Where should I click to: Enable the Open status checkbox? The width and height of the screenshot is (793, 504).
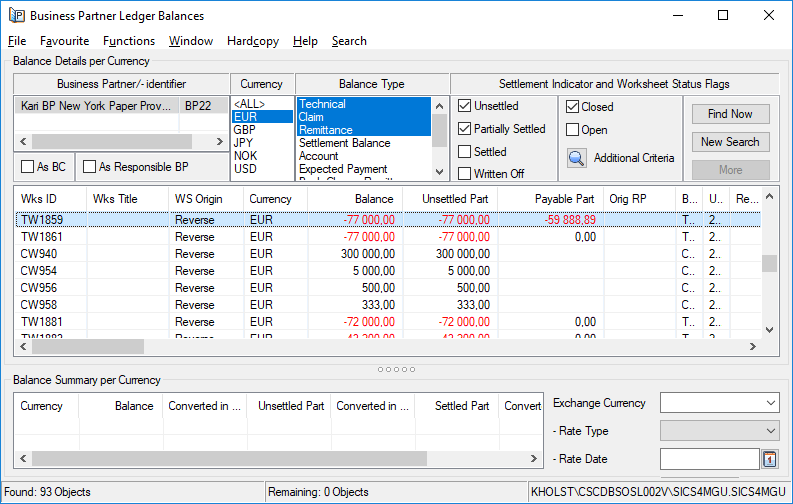pyautogui.click(x=572, y=130)
